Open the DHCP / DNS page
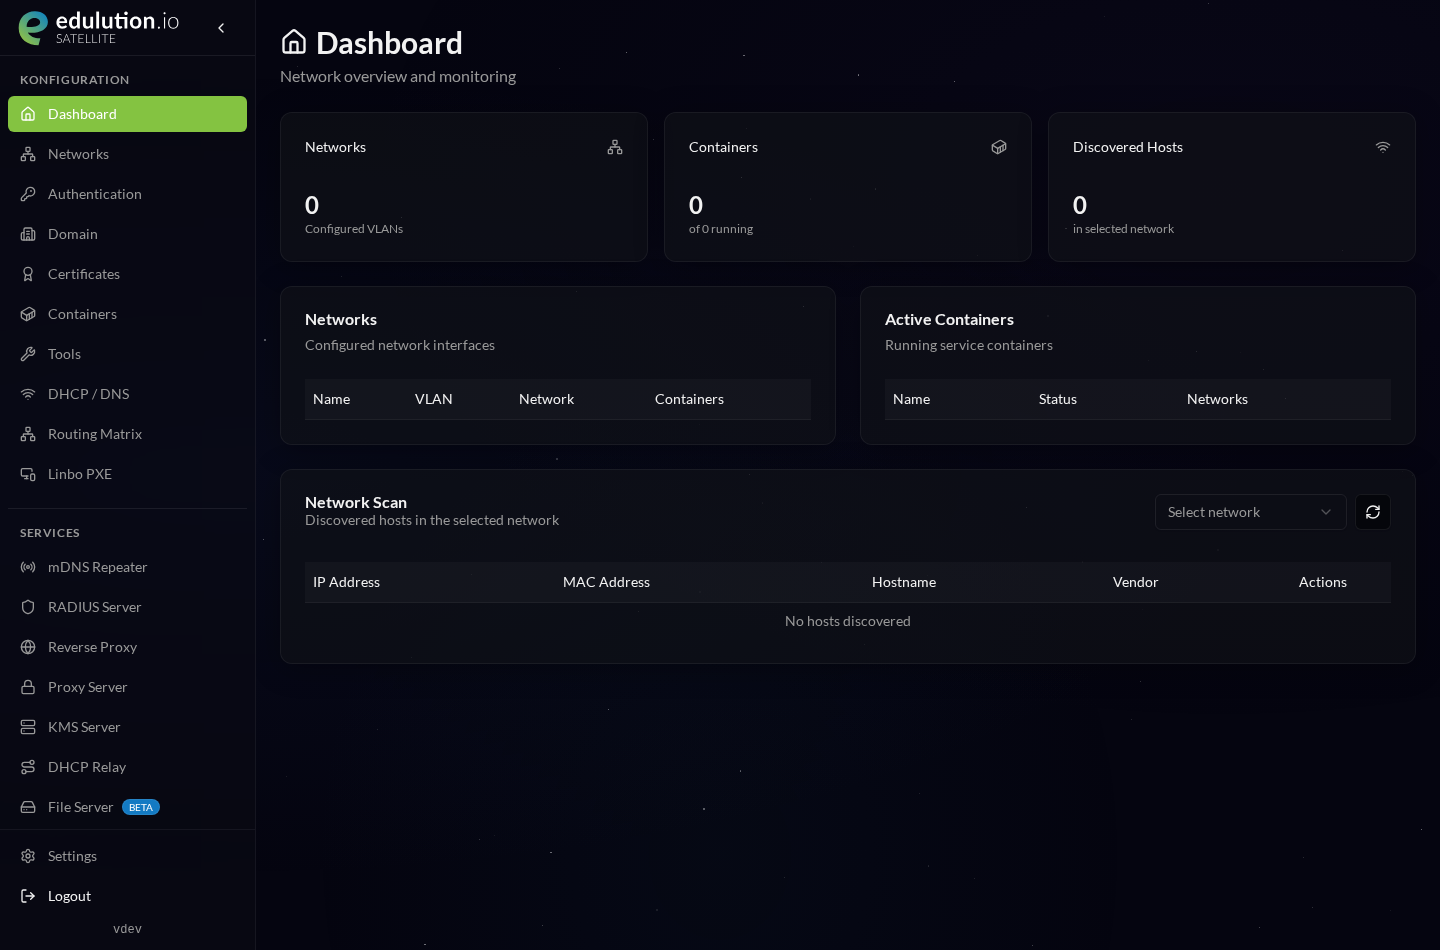The height and width of the screenshot is (950, 1440). click(127, 394)
